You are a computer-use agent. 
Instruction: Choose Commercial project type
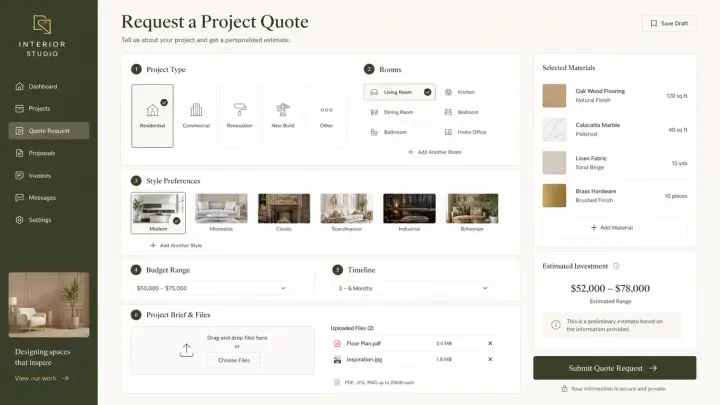196,116
